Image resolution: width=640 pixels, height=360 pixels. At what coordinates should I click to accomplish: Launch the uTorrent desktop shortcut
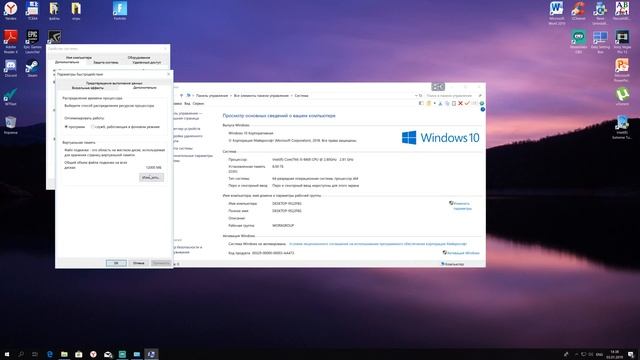pyautogui.click(x=622, y=97)
